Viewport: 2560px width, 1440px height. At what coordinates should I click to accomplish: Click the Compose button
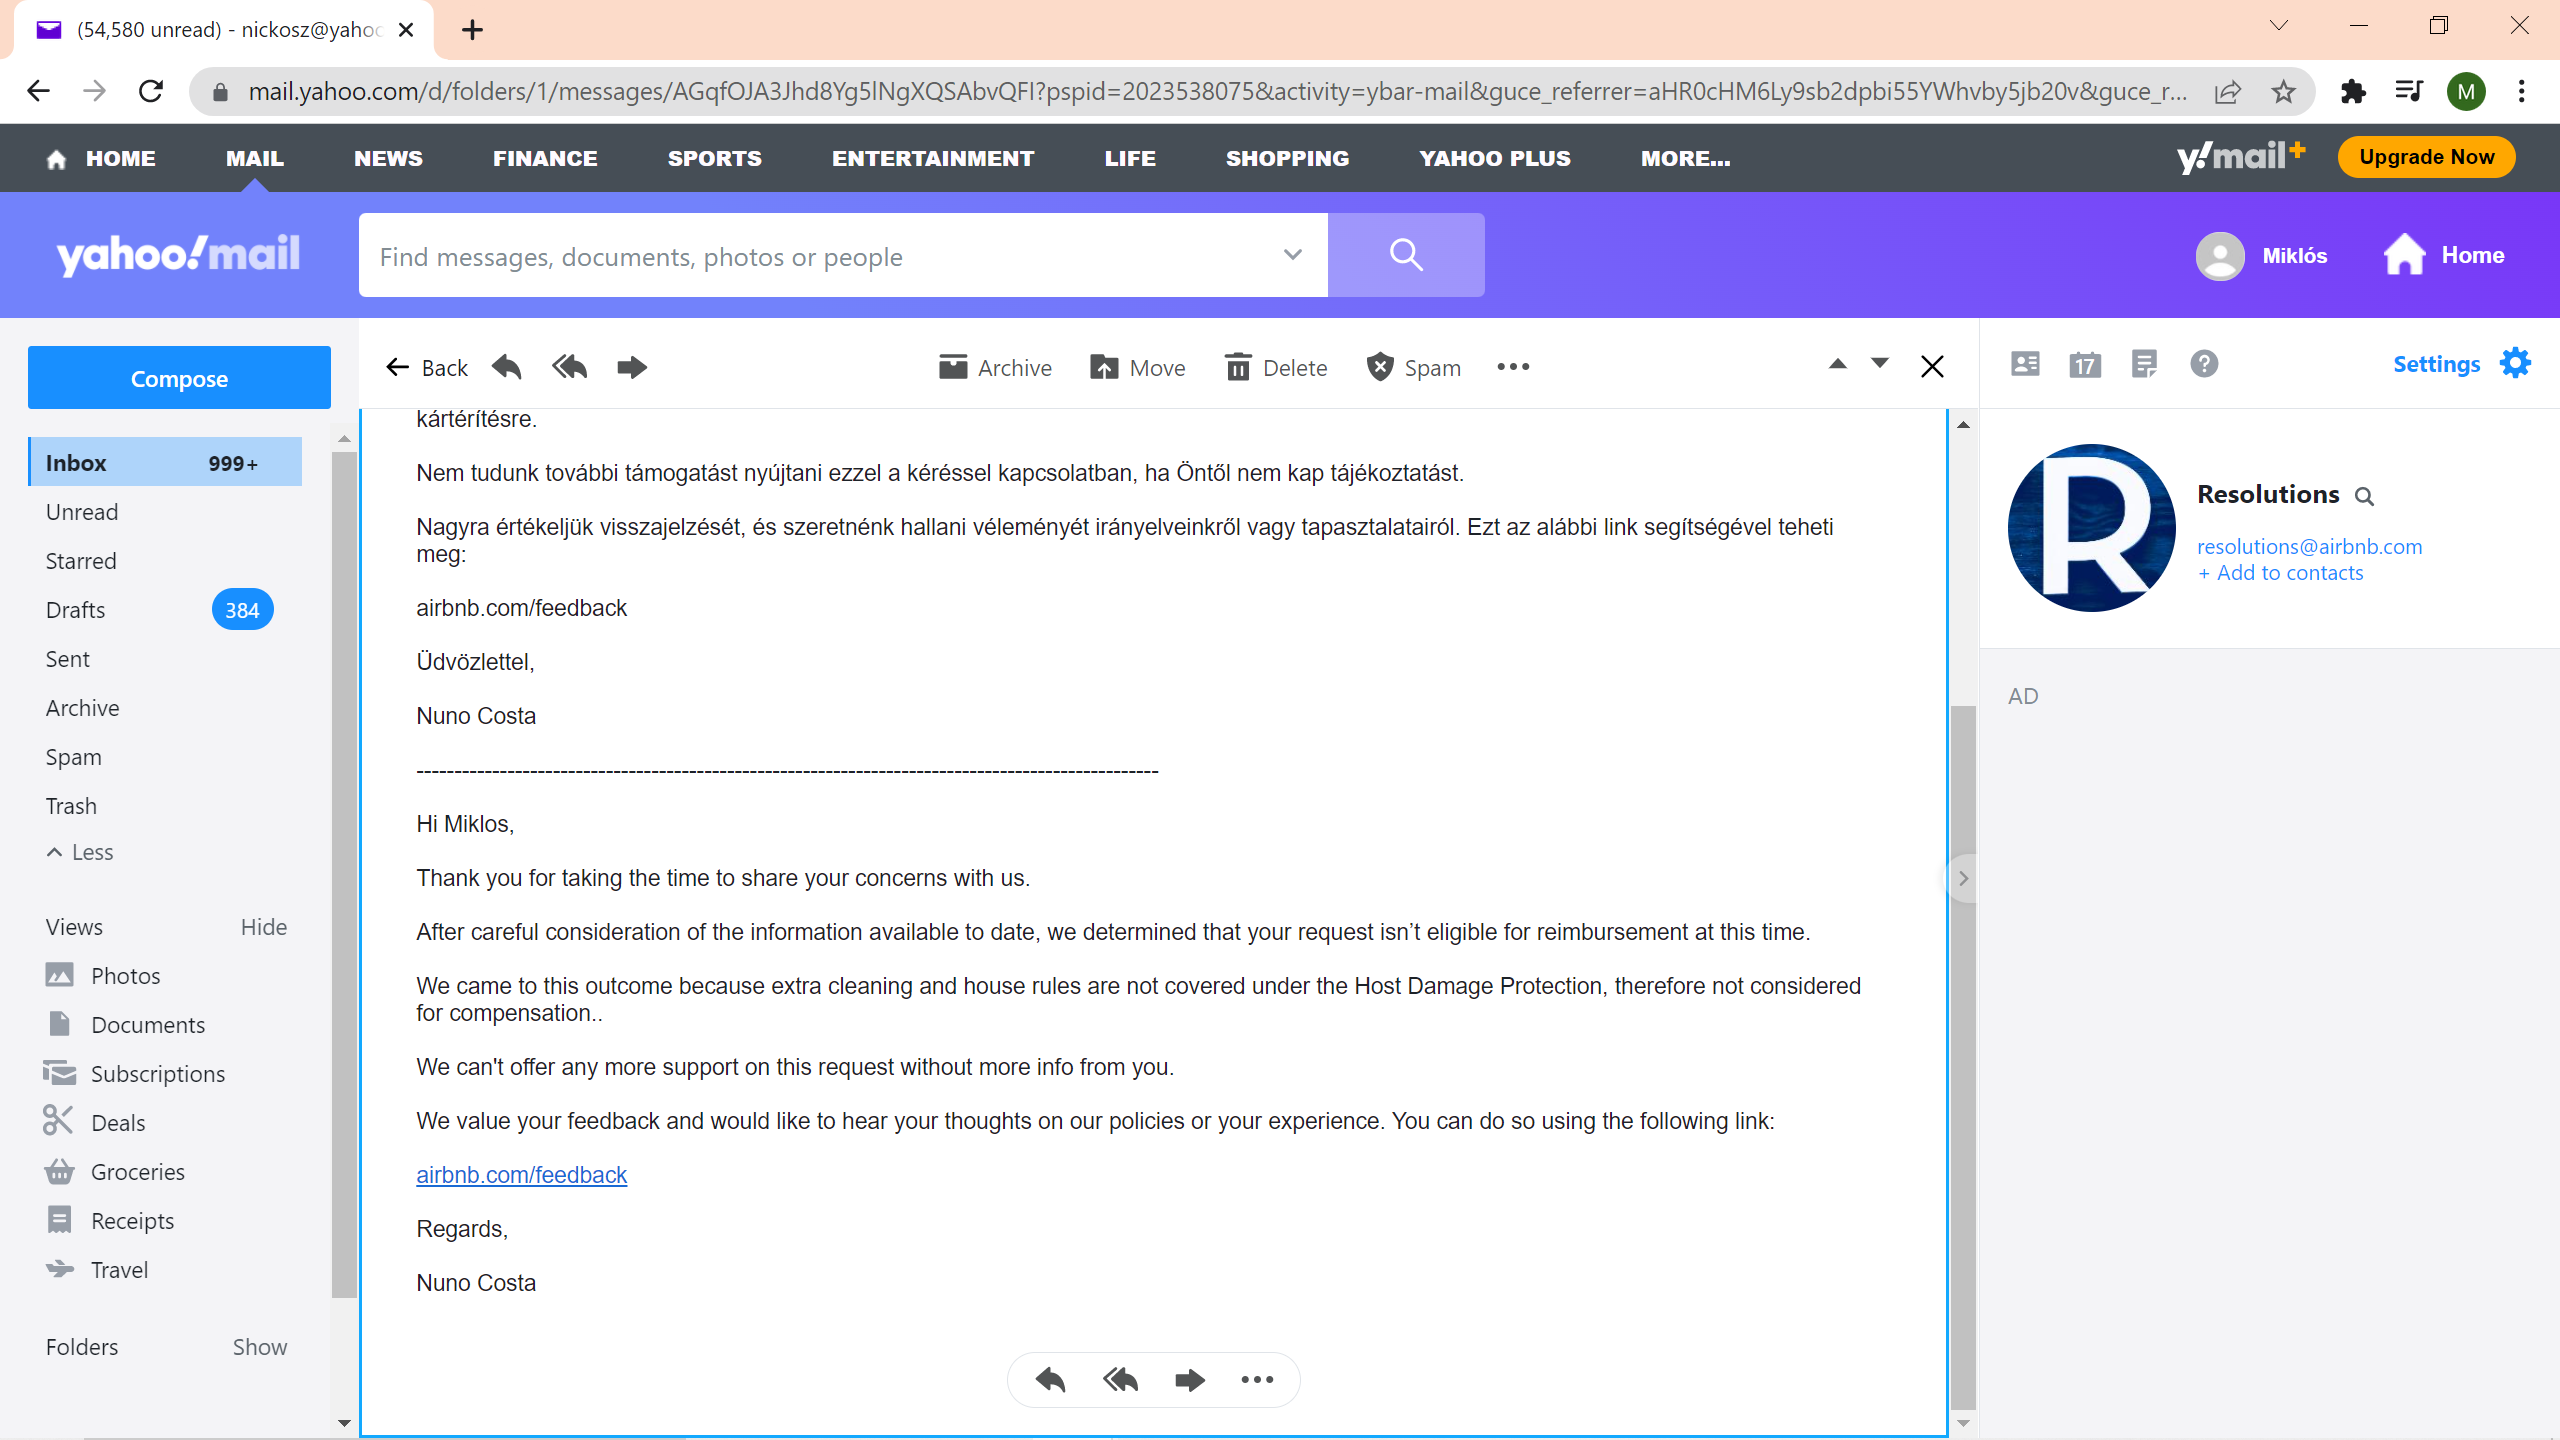pyautogui.click(x=179, y=378)
